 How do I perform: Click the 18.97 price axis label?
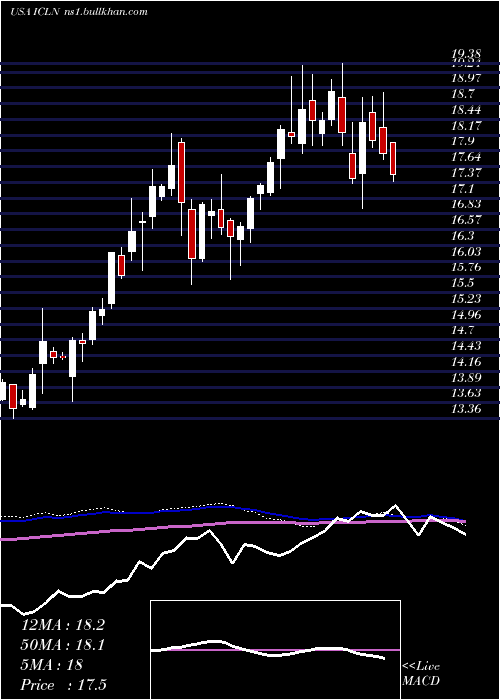point(467,78)
